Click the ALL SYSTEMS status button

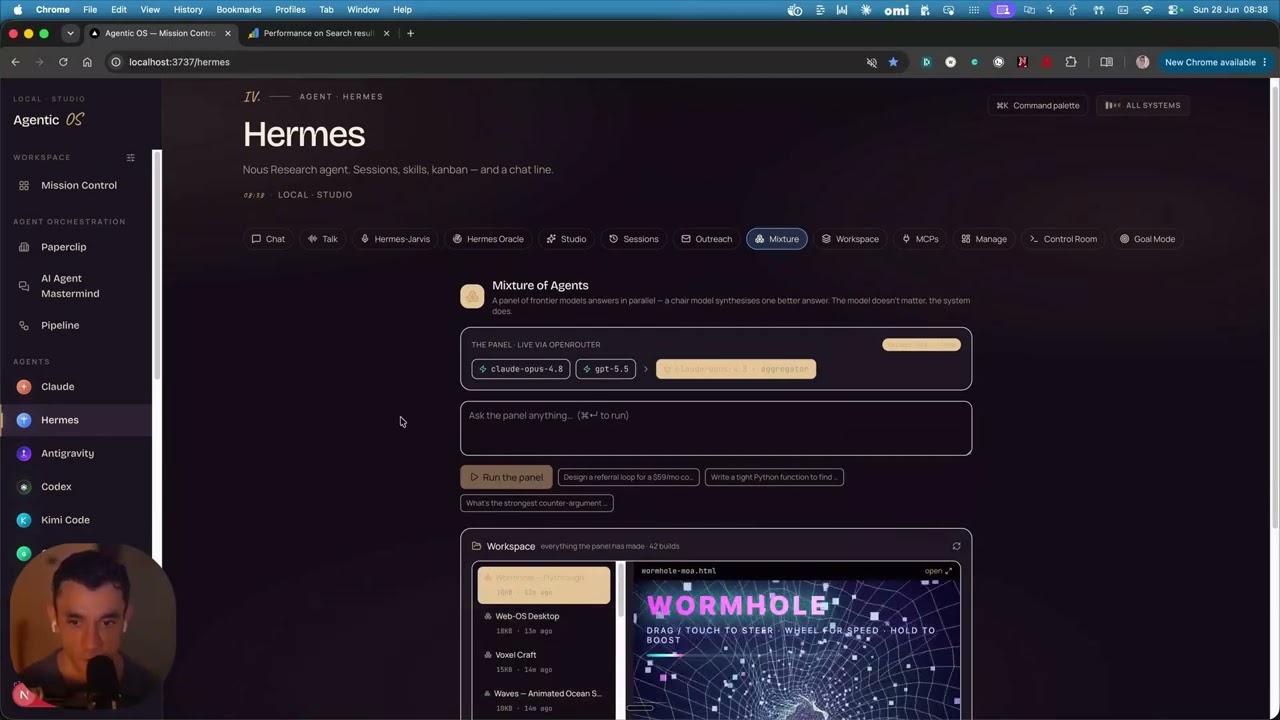tap(1142, 105)
